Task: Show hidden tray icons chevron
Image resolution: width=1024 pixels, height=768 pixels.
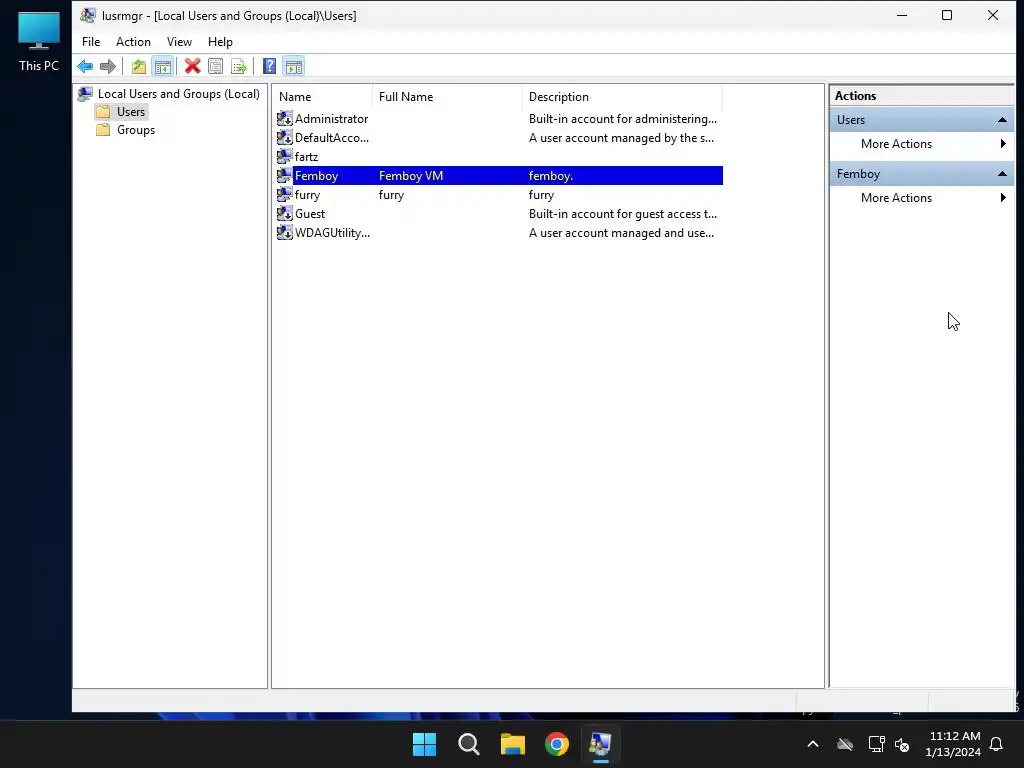Action: 813,744
